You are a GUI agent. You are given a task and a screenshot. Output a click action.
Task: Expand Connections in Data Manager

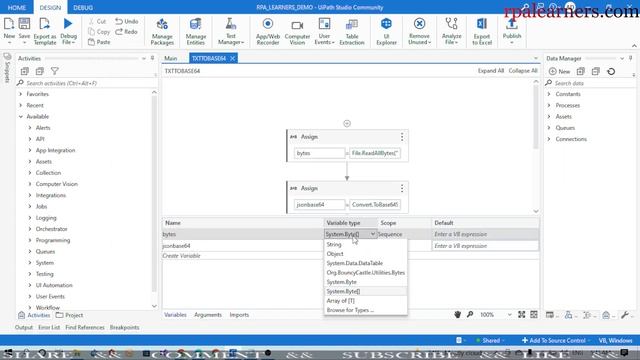coord(549,139)
